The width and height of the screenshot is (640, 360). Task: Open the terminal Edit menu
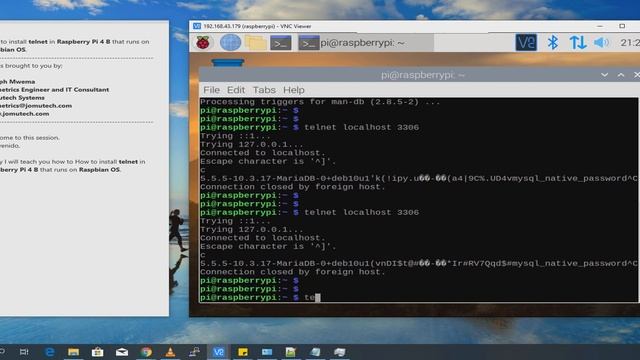[236, 90]
